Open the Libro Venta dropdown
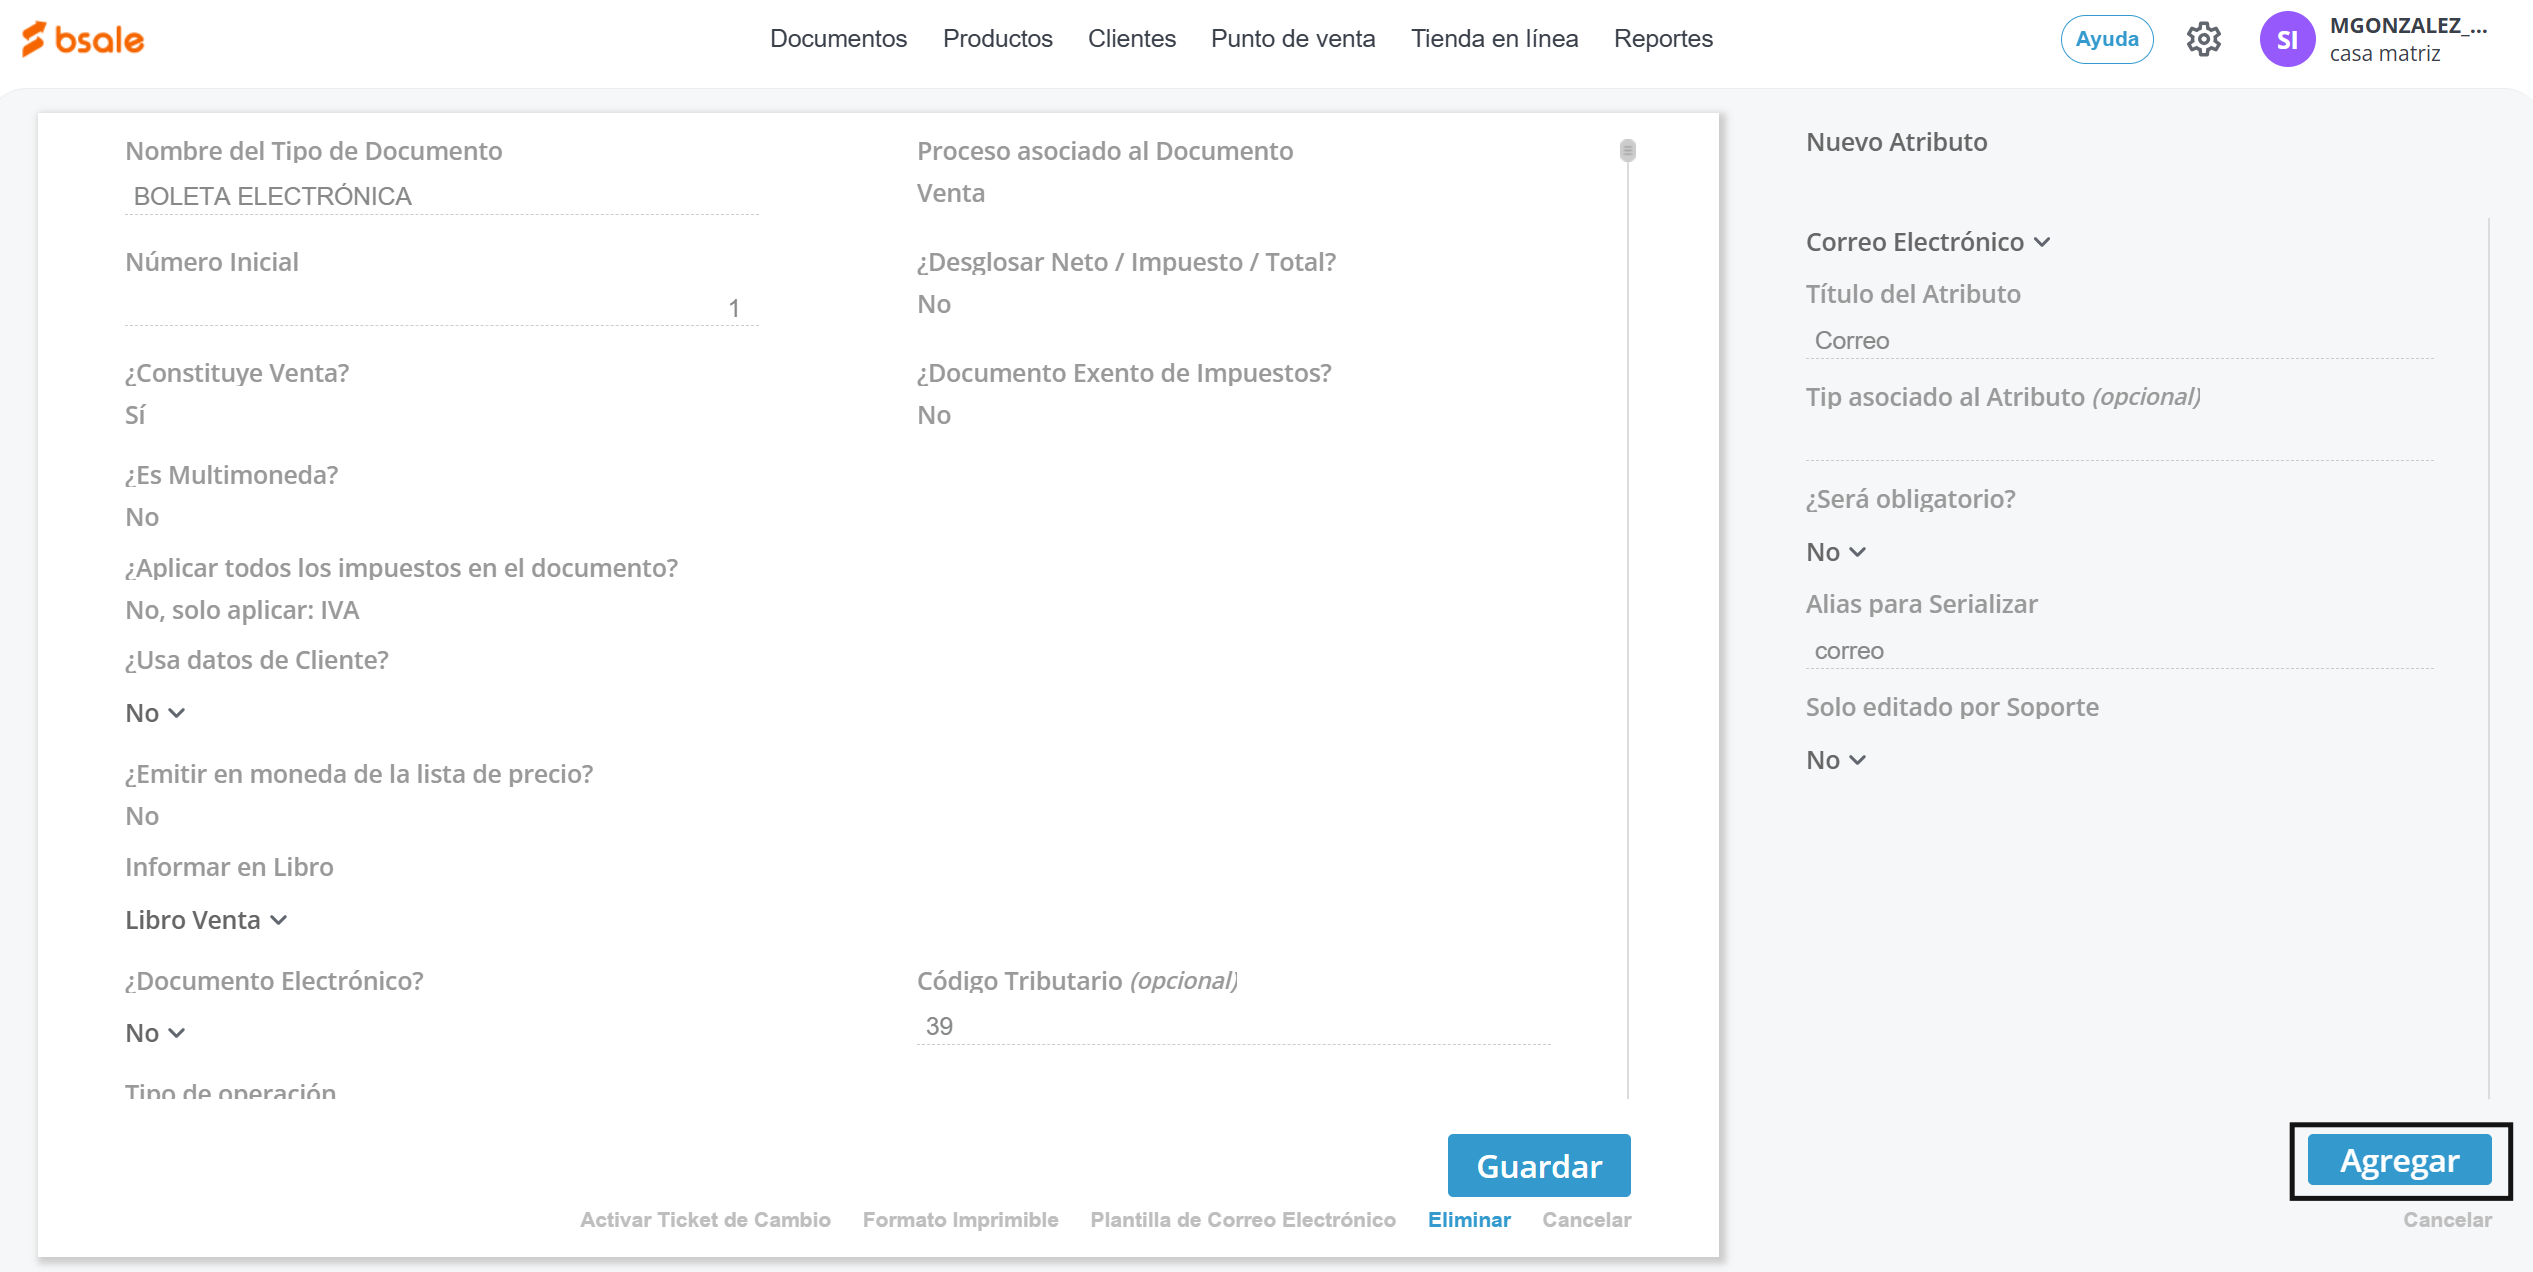The width and height of the screenshot is (2533, 1272). point(205,920)
